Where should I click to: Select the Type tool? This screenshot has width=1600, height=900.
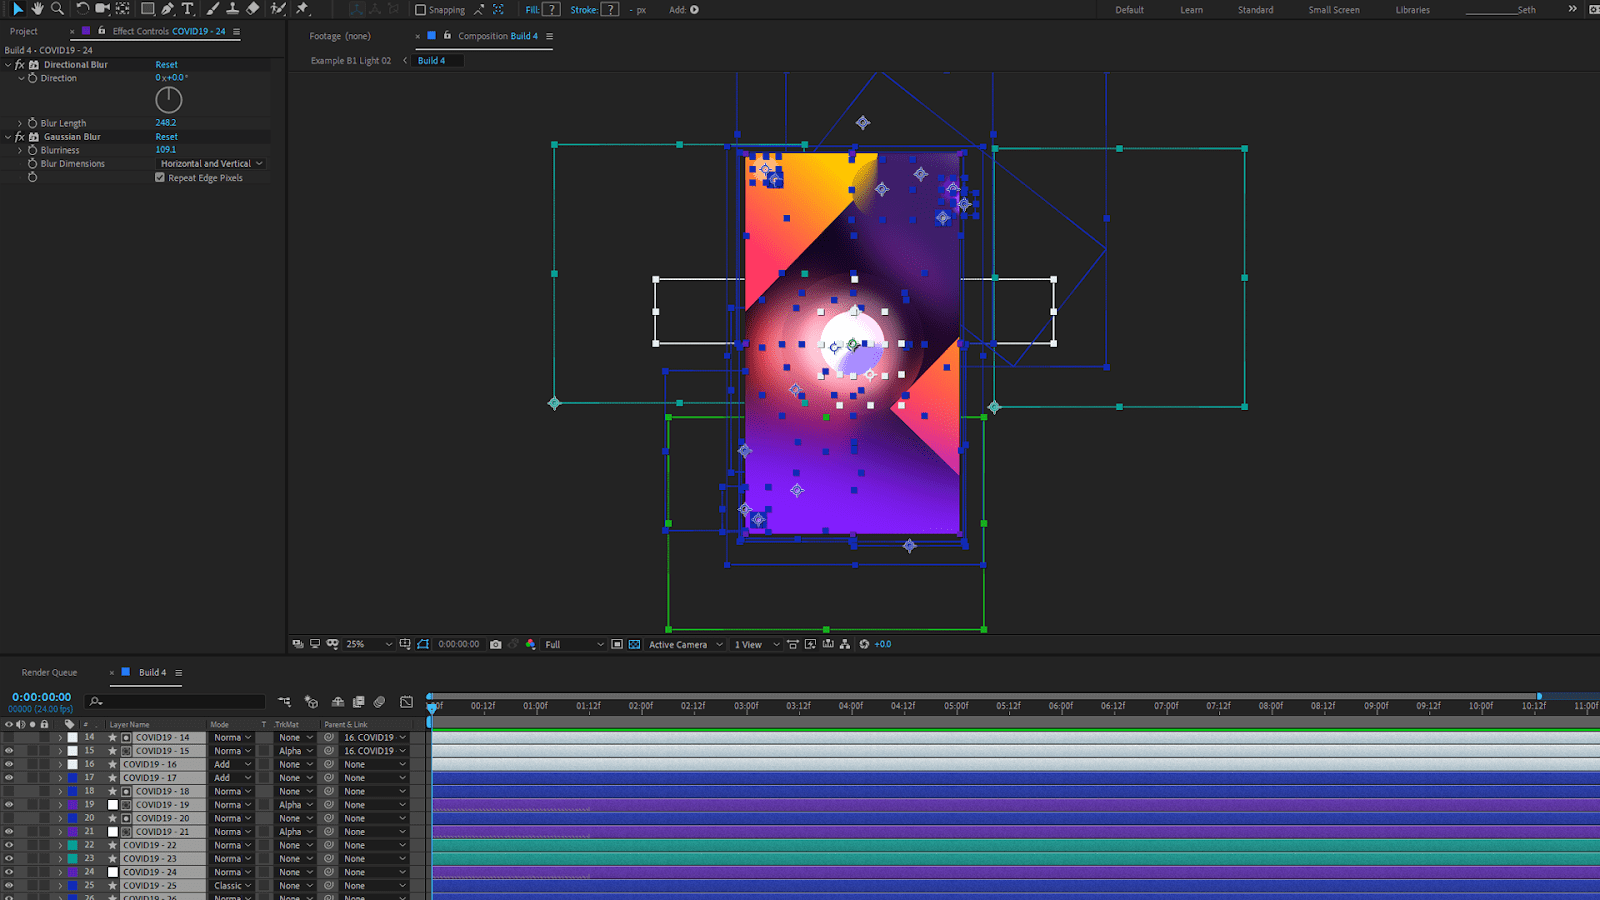(187, 9)
